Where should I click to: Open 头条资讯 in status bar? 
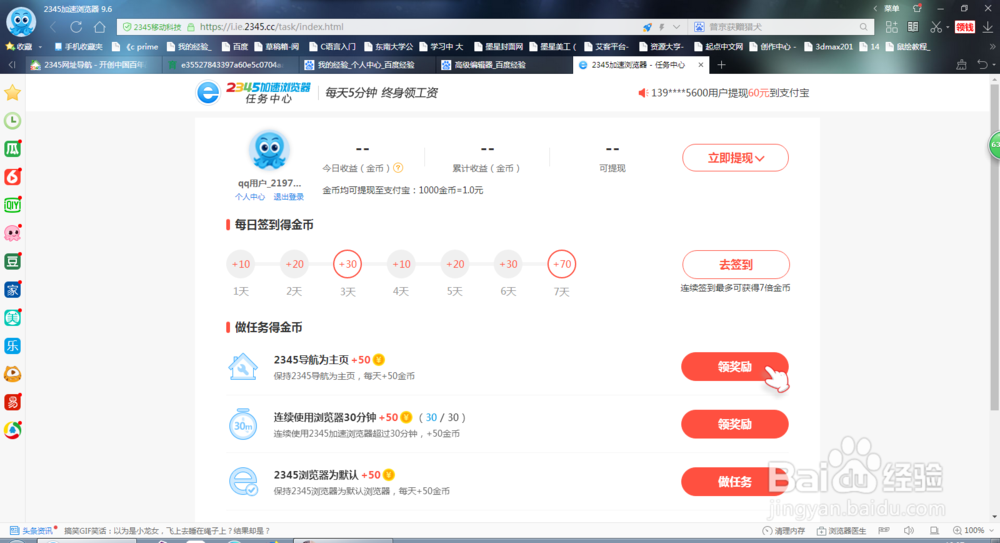31,530
